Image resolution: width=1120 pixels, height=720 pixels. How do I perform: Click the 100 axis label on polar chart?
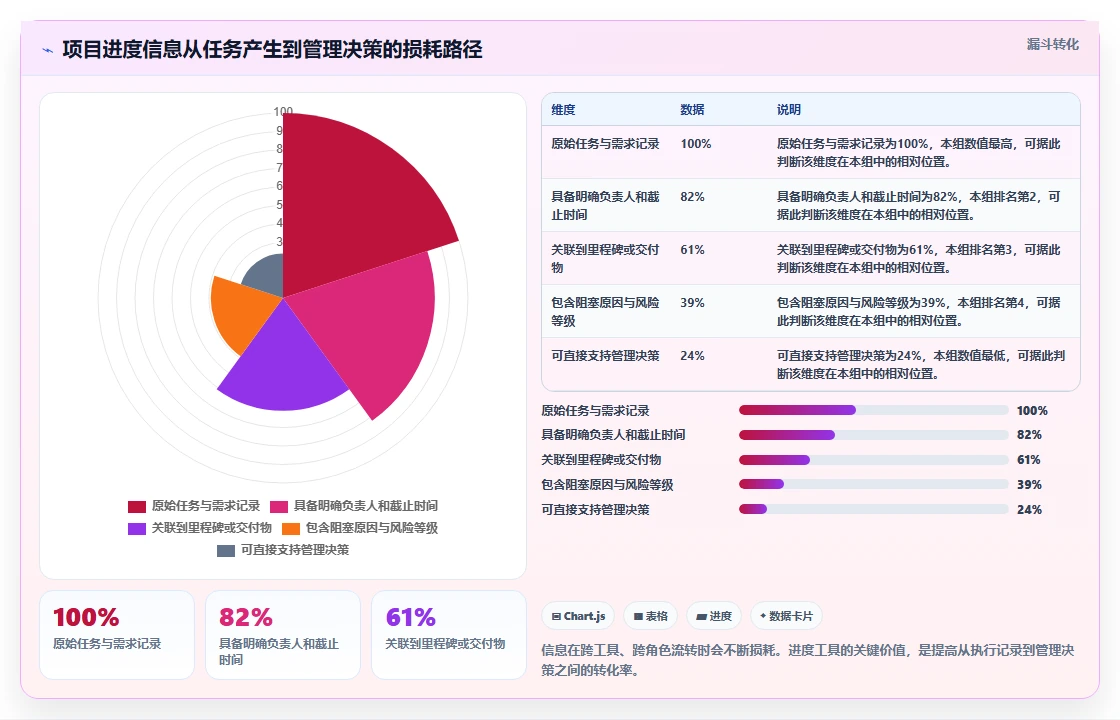coord(283,111)
